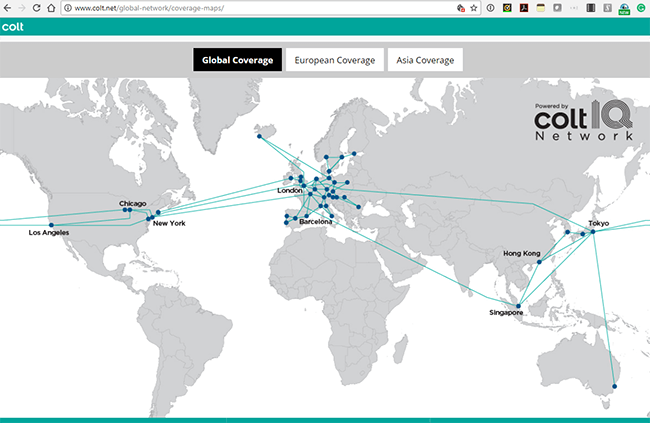
Task: Select the Singapore network point
Action: click(x=518, y=305)
